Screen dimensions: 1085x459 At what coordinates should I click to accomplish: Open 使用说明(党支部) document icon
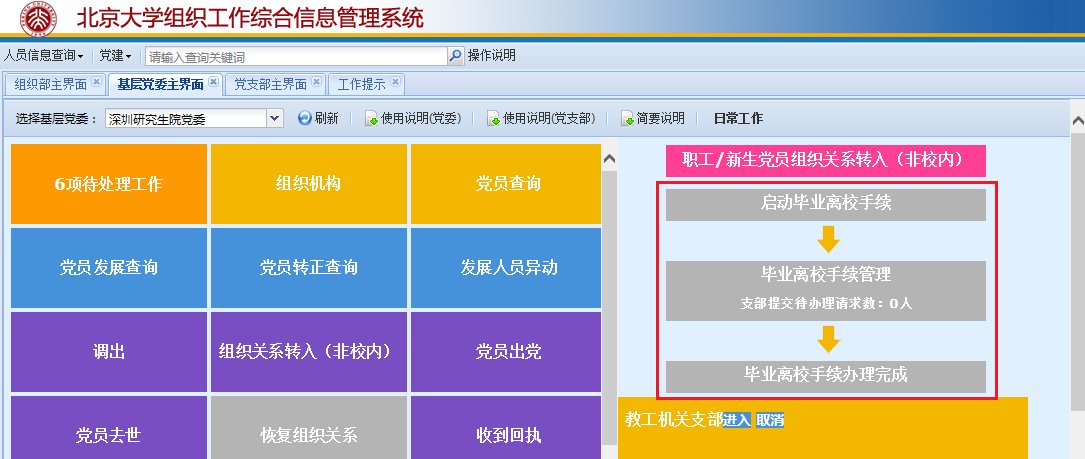coord(493,119)
